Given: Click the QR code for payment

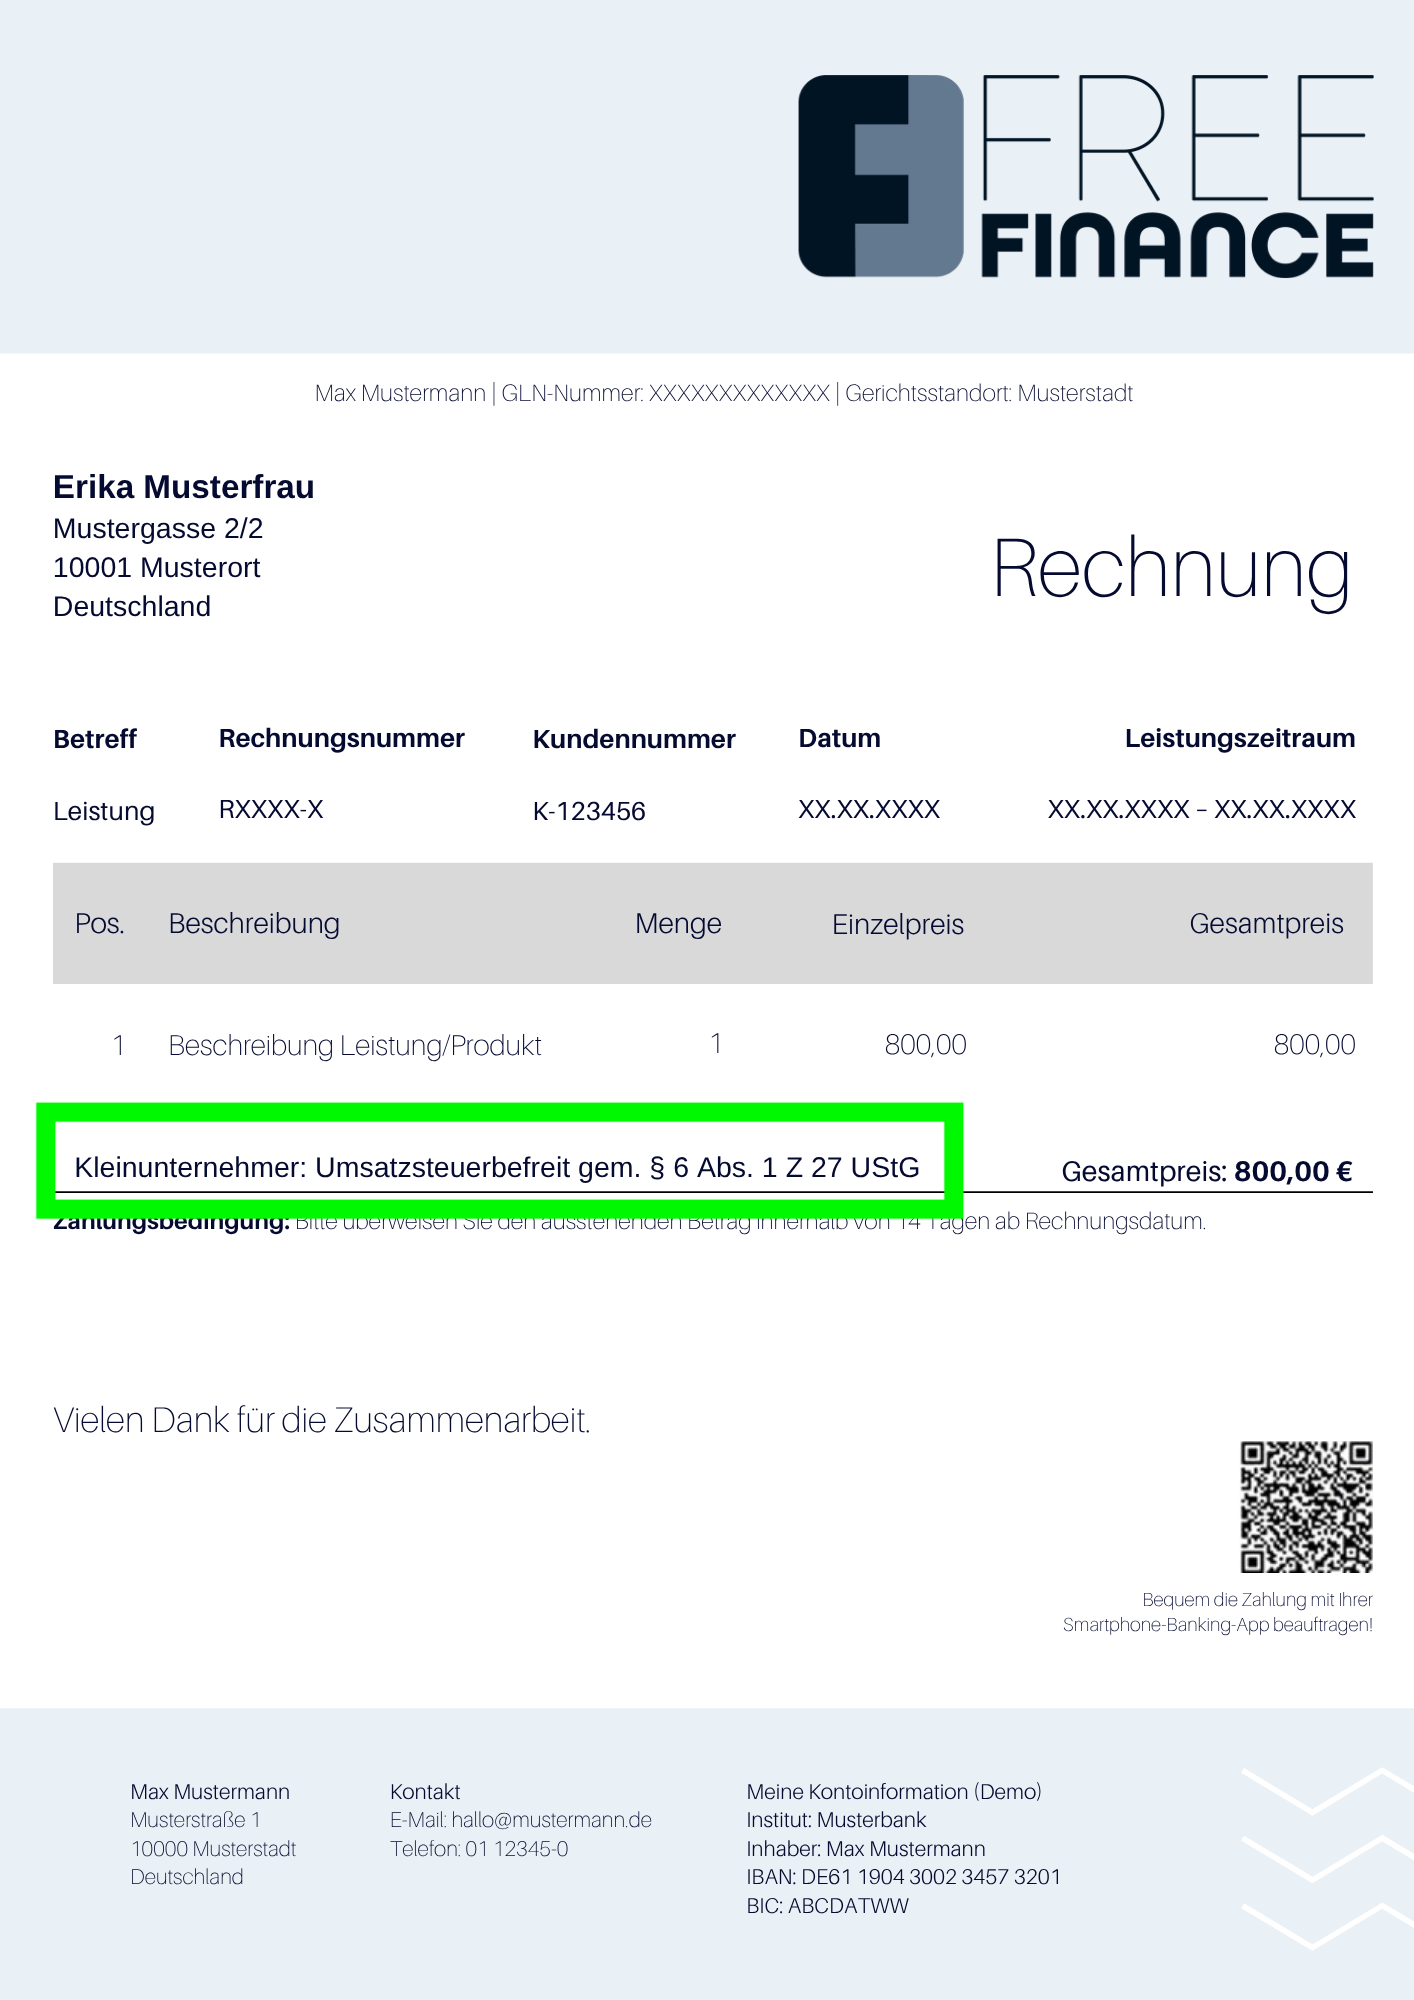Looking at the screenshot, I should pos(1306,1506).
